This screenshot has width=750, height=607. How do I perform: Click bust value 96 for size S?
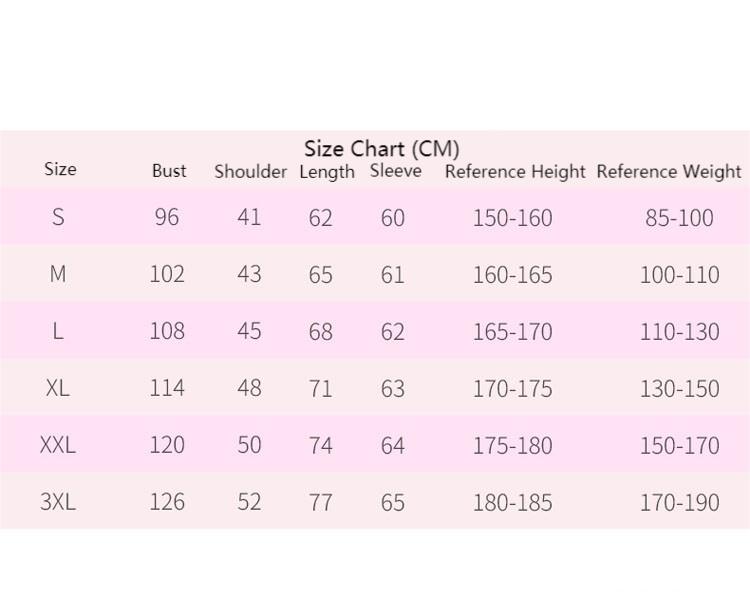coord(167,217)
